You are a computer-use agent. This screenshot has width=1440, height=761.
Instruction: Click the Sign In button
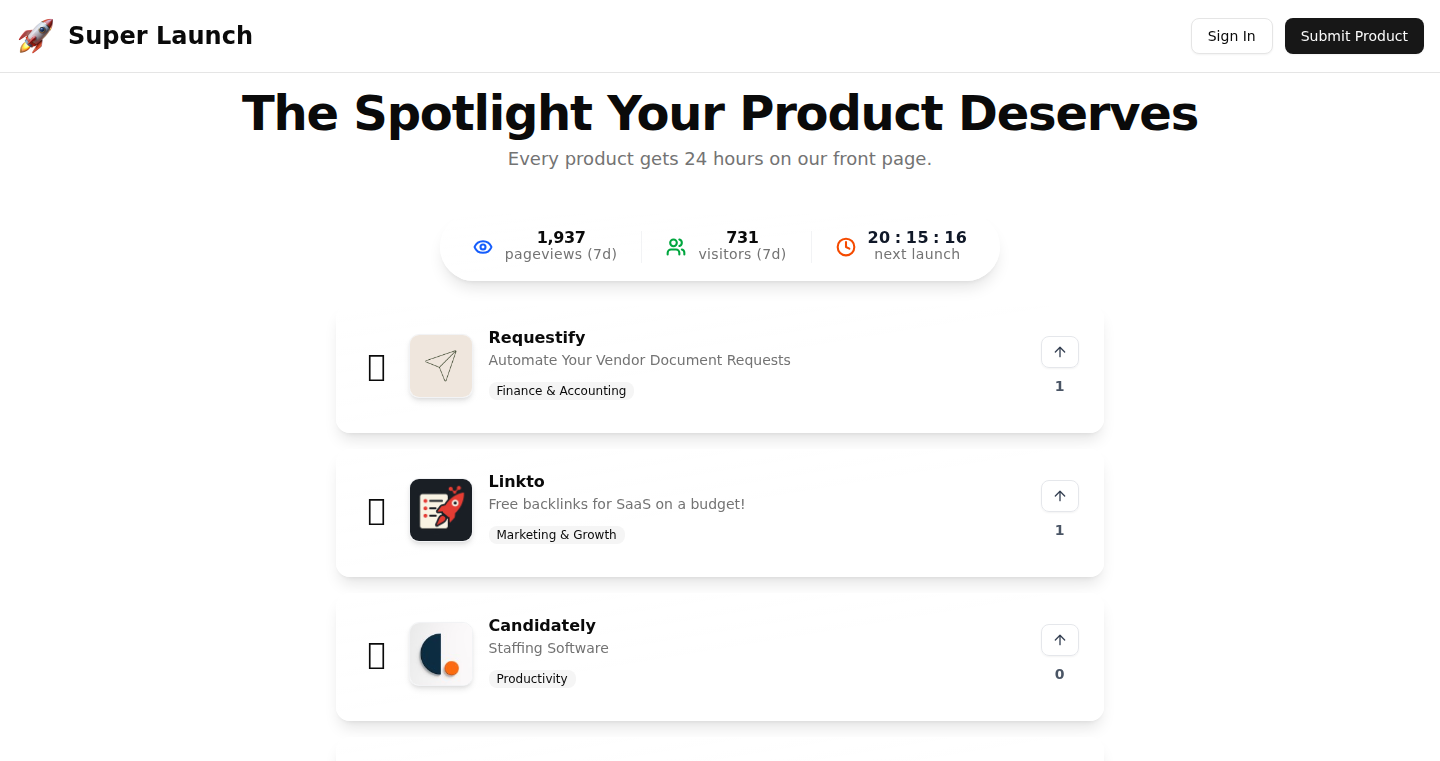pyautogui.click(x=1232, y=36)
